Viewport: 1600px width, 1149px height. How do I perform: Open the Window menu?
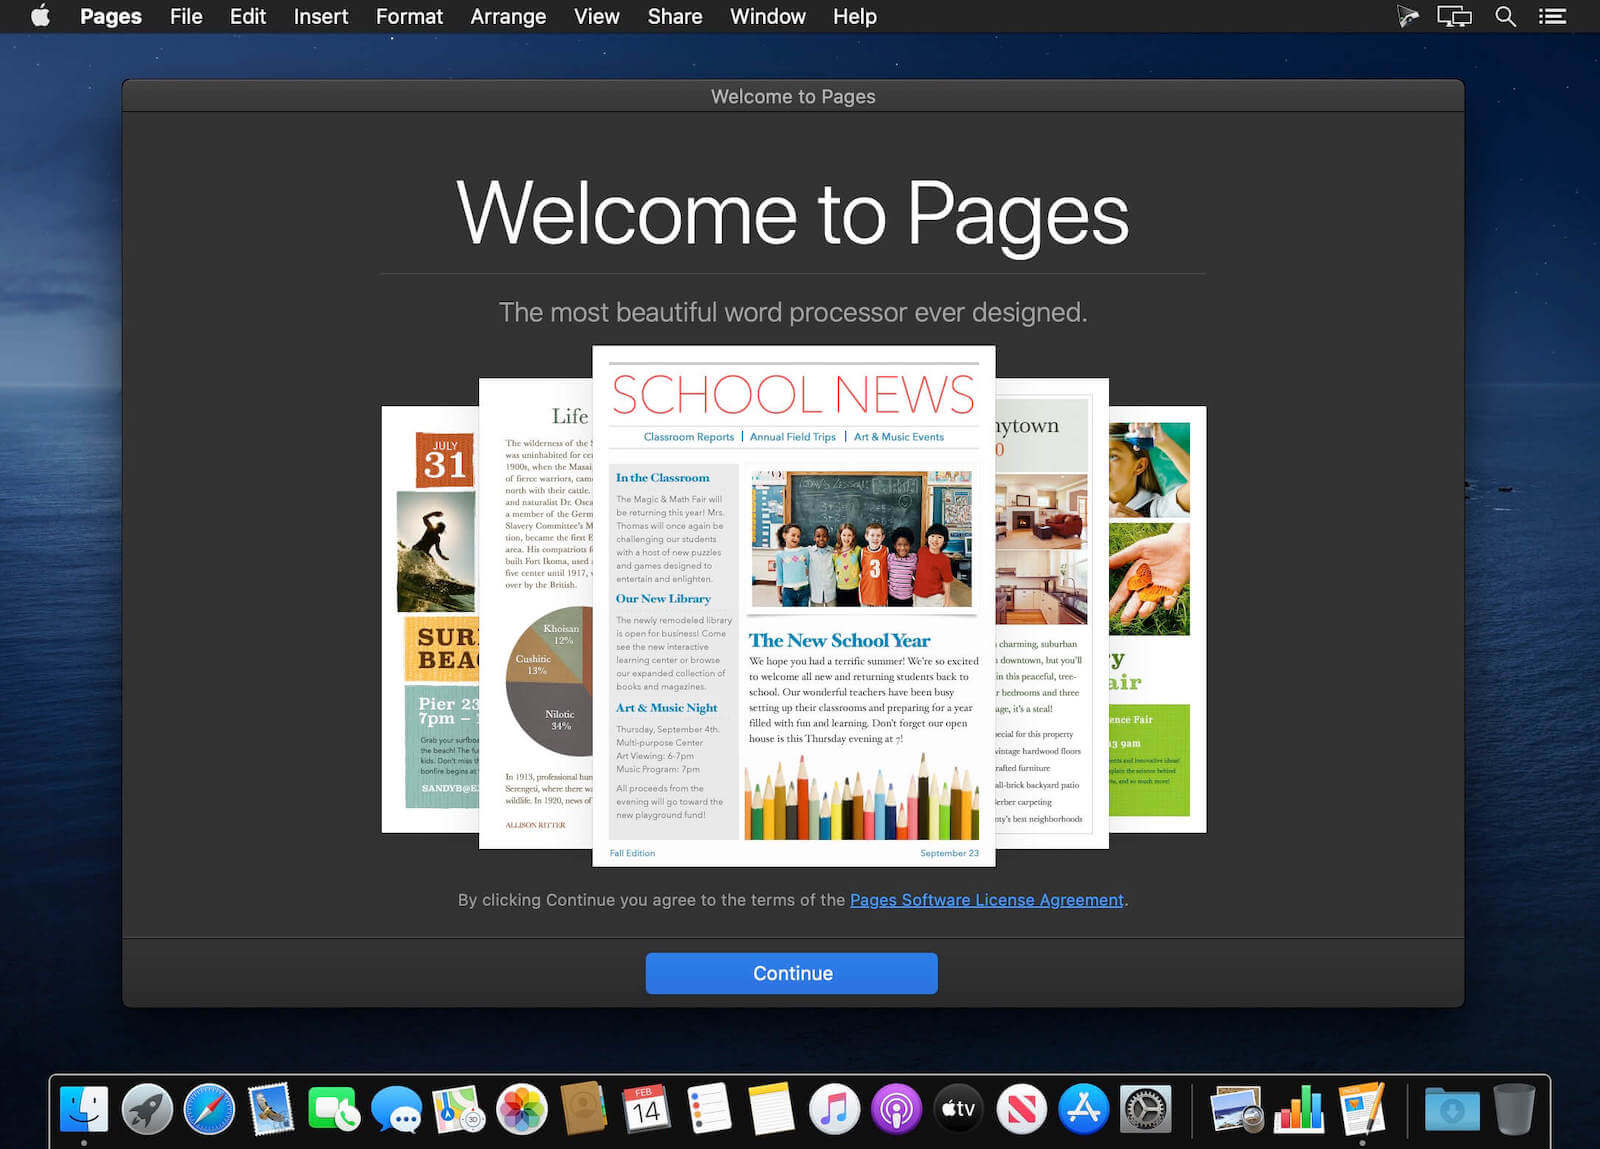click(x=768, y=16)
